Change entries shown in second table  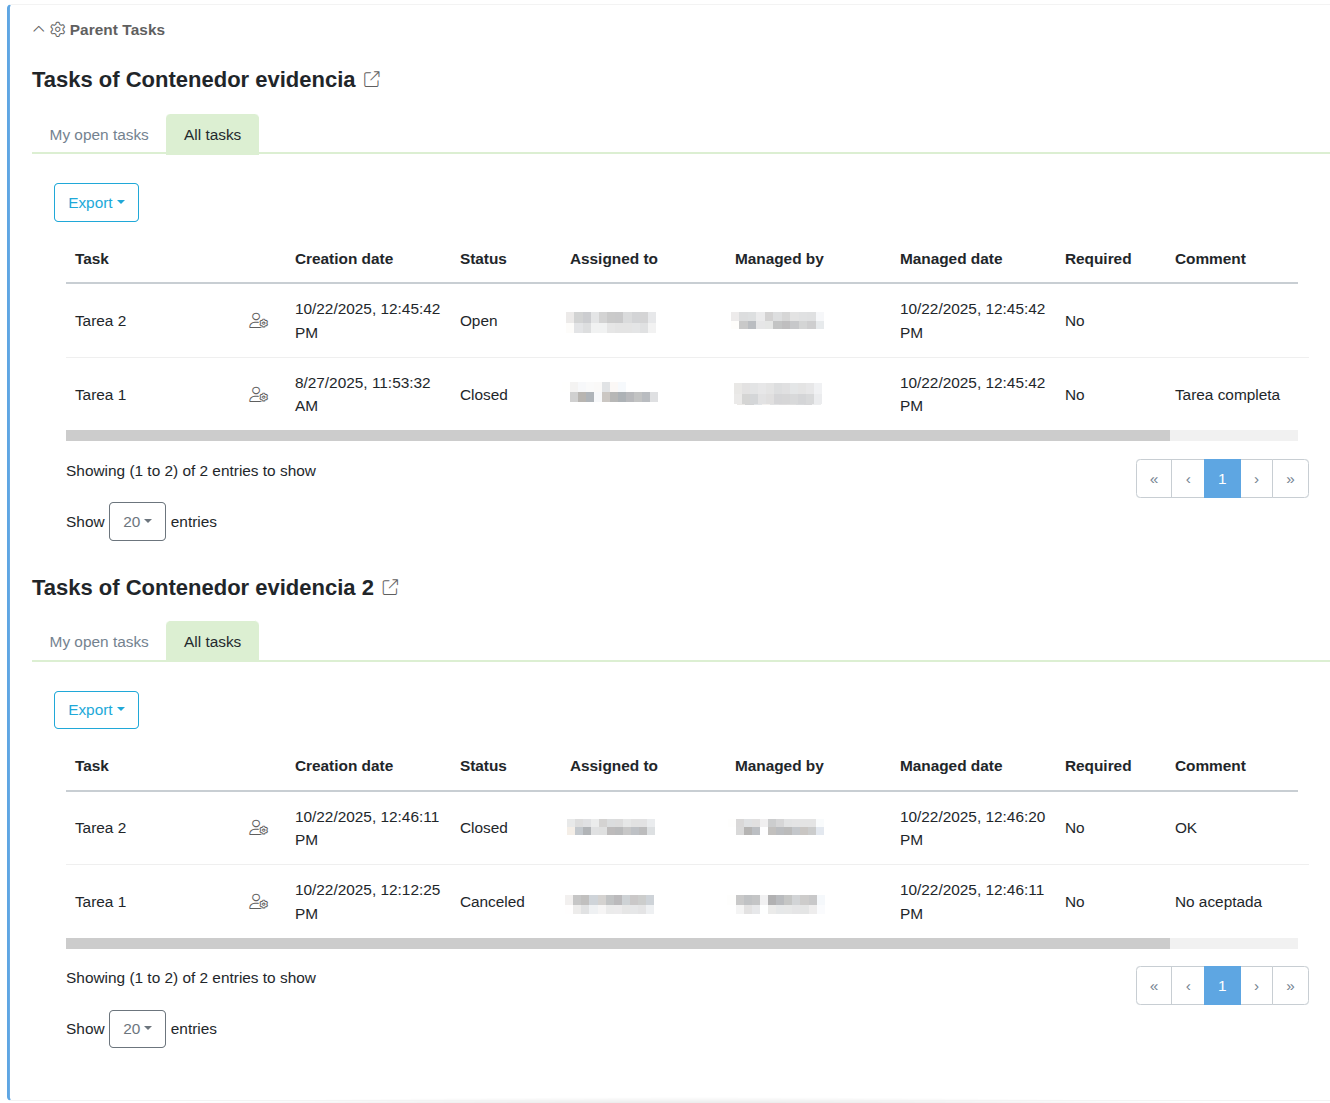[x=137, y=1029]
